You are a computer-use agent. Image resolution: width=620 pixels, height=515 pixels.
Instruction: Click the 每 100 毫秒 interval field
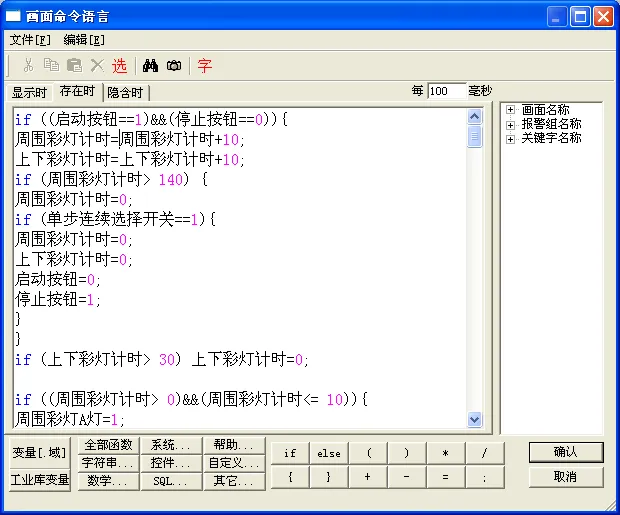(447, 91)
